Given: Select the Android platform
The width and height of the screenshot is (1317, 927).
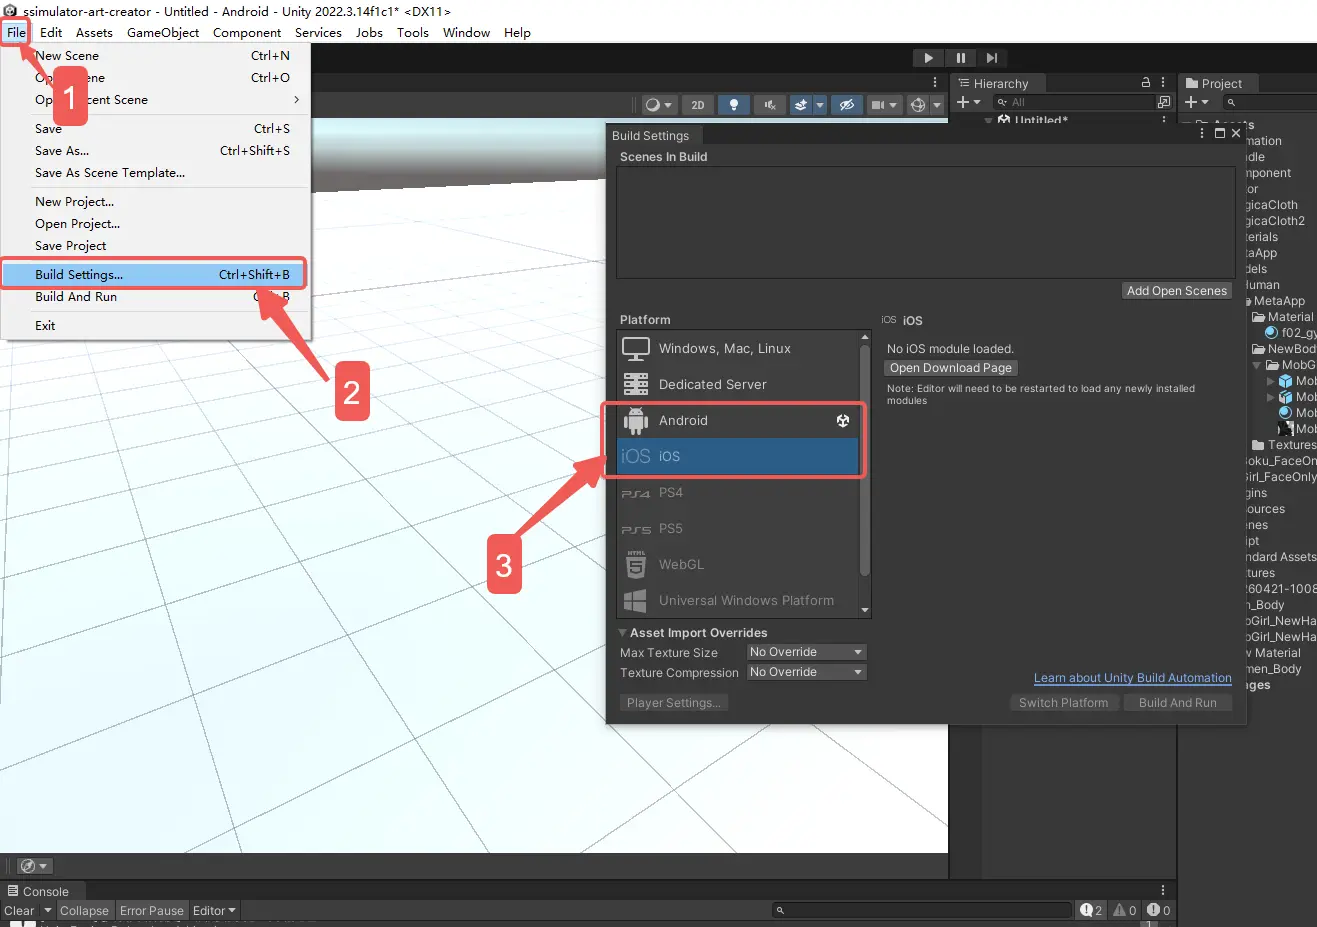Looking at the screenshot, I should (738, 421).
